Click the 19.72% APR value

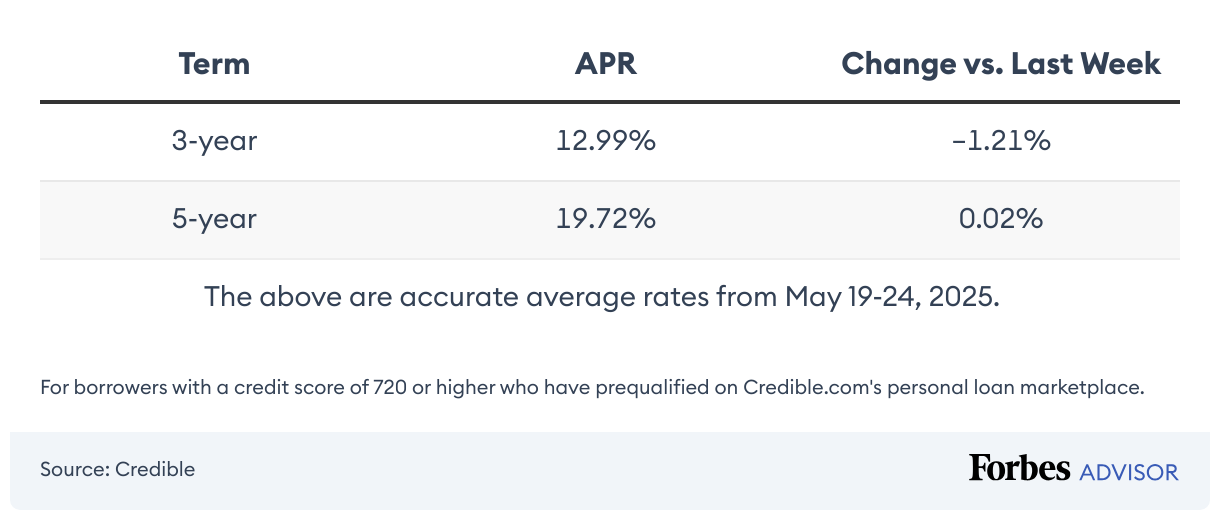605,219
